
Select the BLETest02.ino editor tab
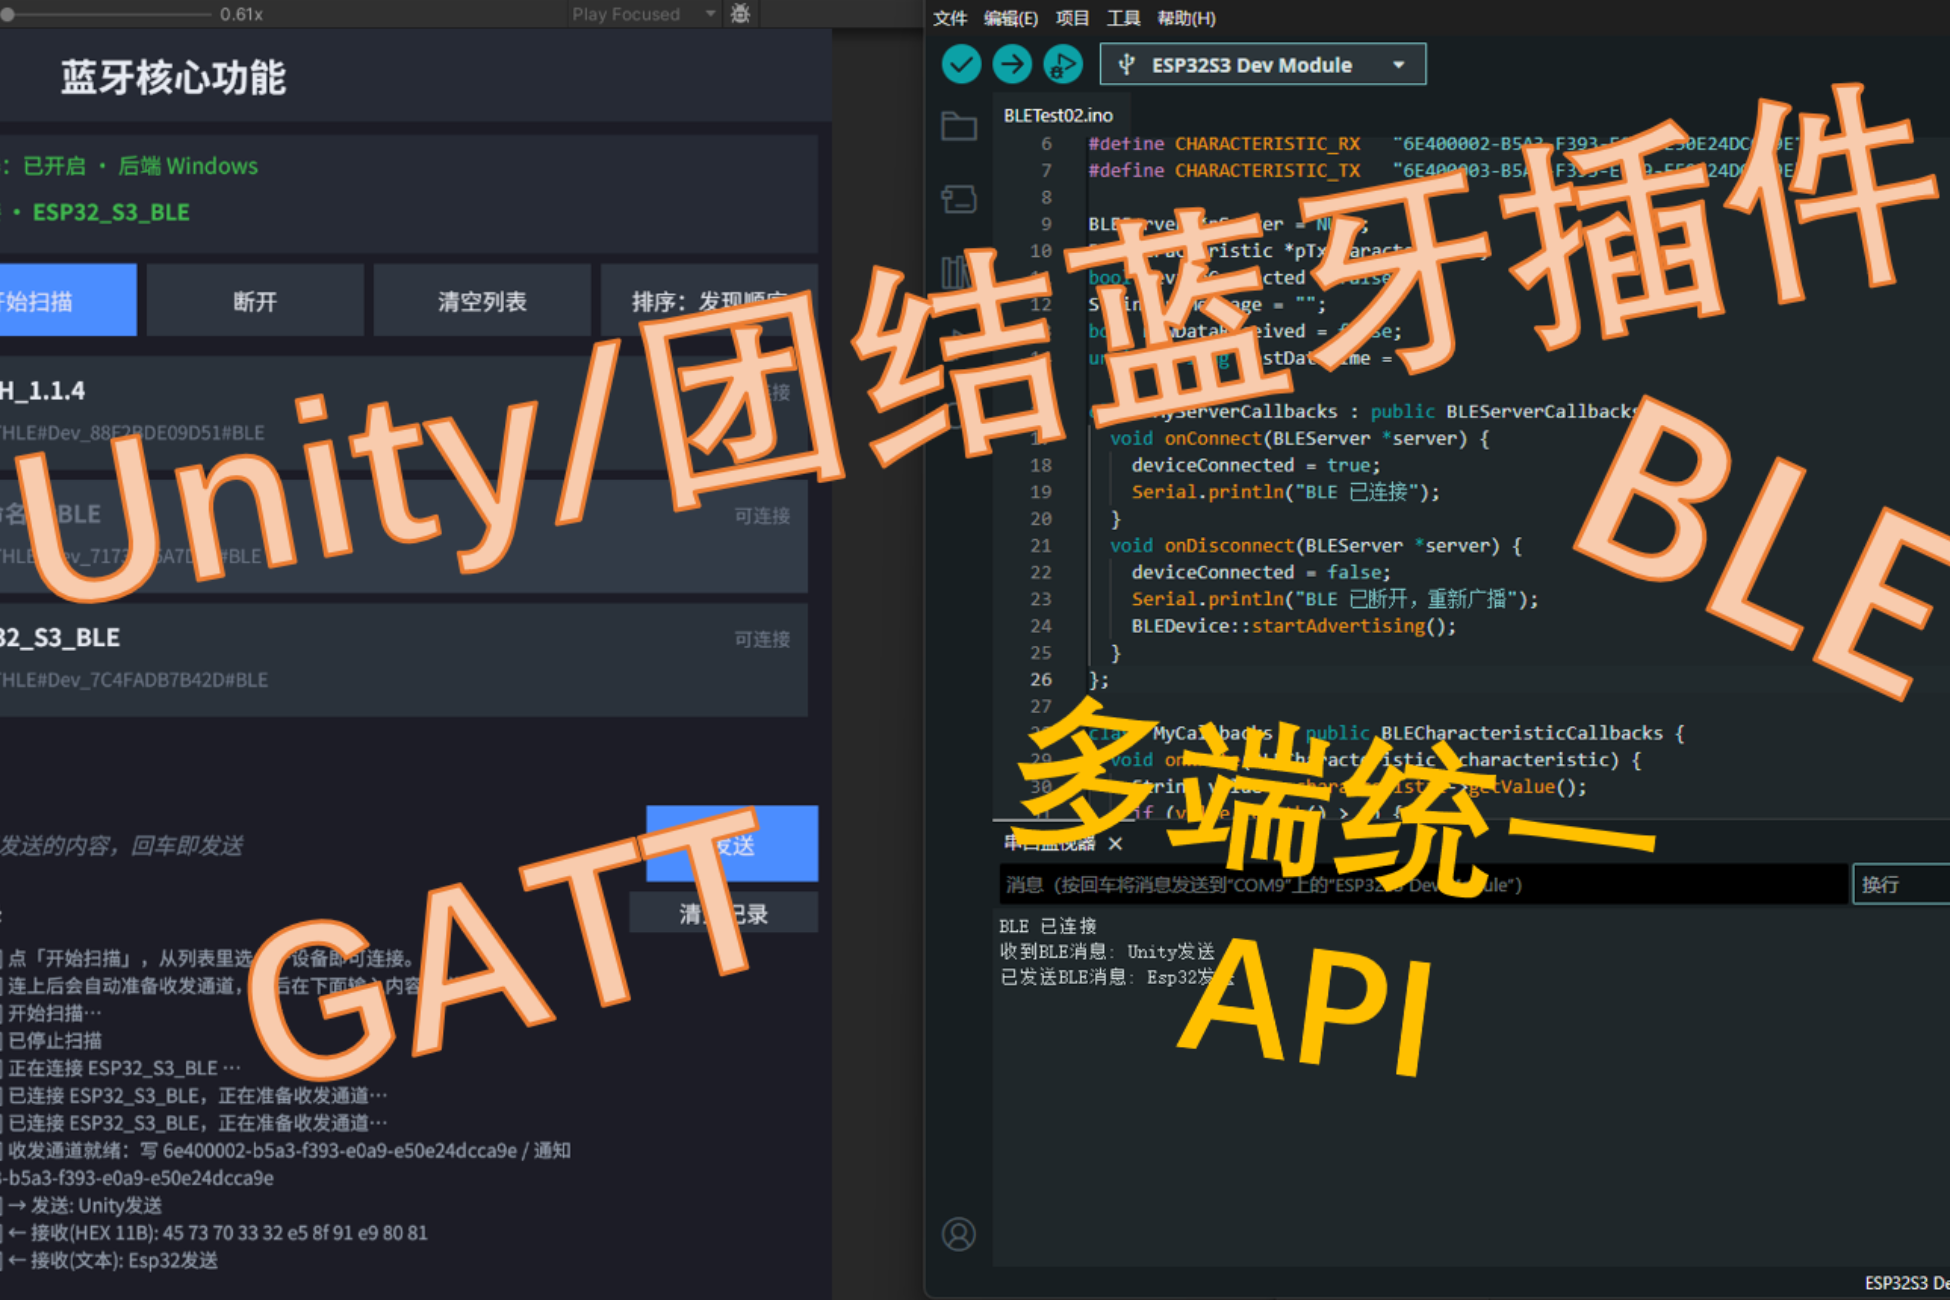pos(1059,115)
